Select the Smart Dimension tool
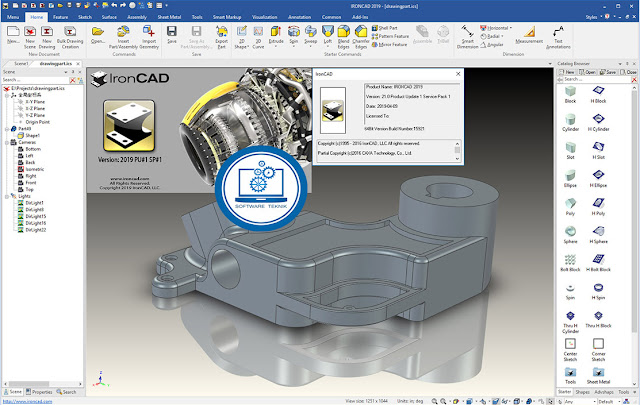This screenshot has width=640, height=405. click(467, 37)
